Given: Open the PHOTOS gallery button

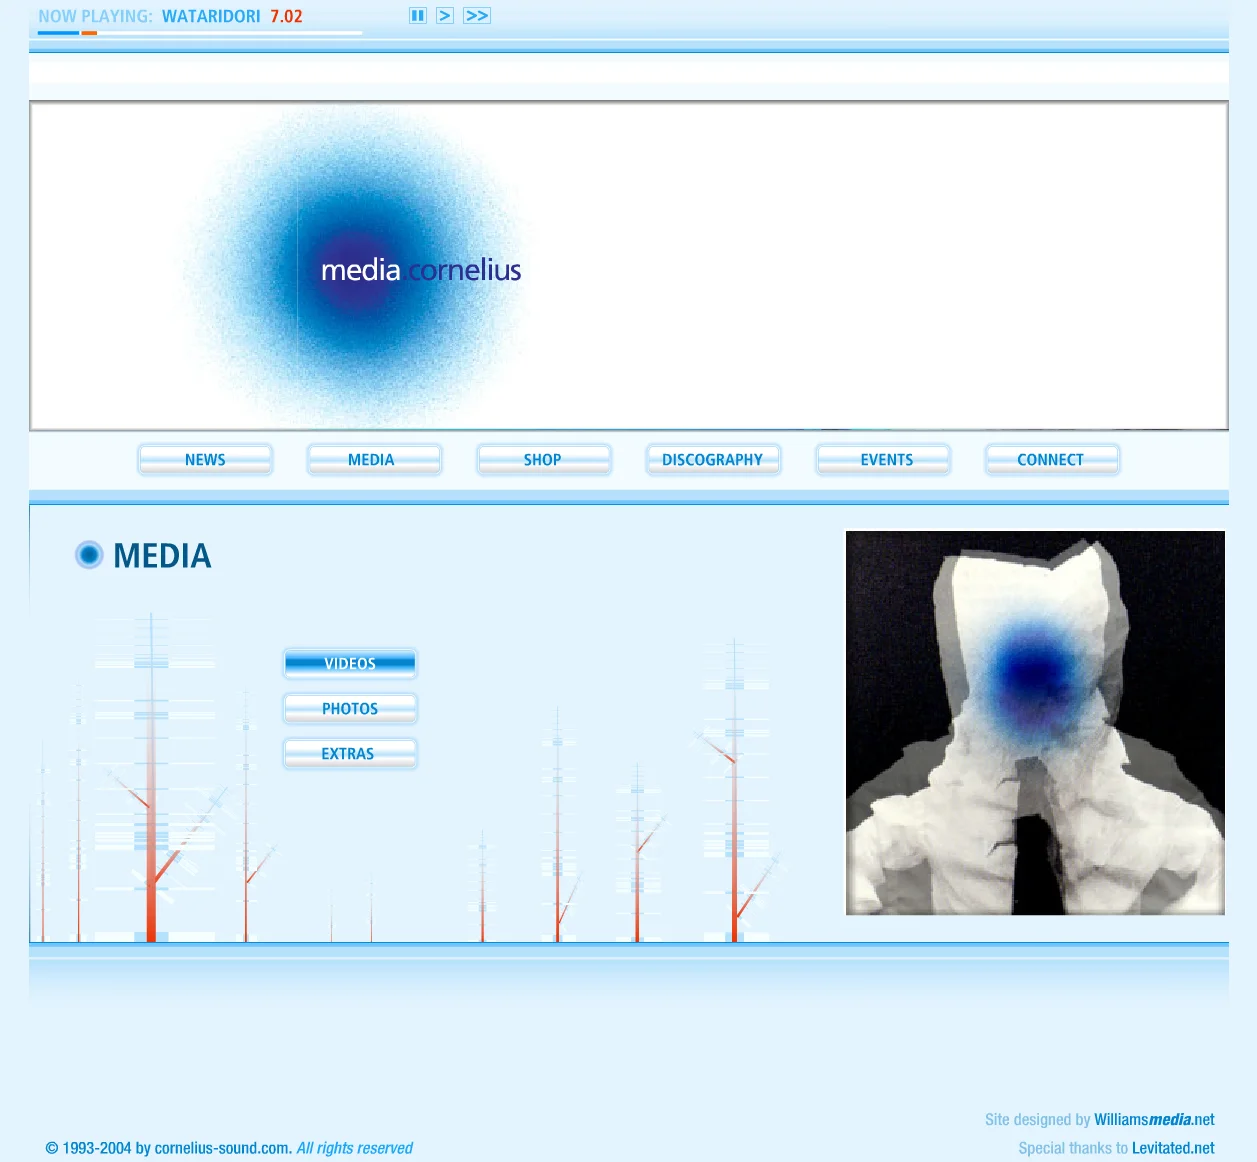Looking at the screenshot, I should click(x=350, y=709).
